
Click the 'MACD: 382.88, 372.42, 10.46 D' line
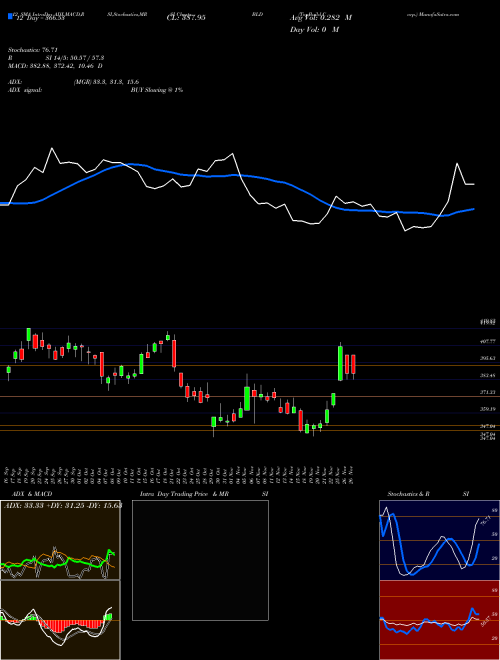coord(55,66)
